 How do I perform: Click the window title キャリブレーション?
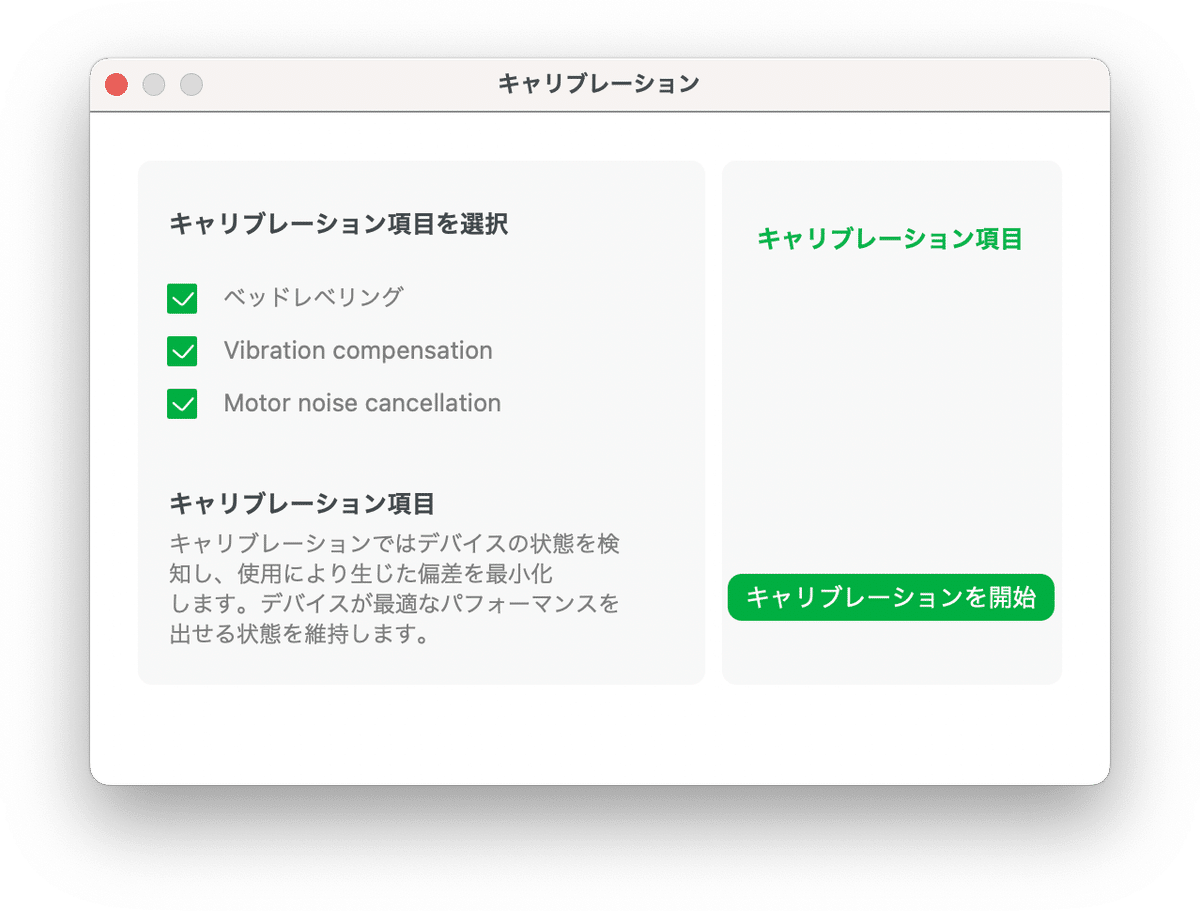tap(599, 84)
